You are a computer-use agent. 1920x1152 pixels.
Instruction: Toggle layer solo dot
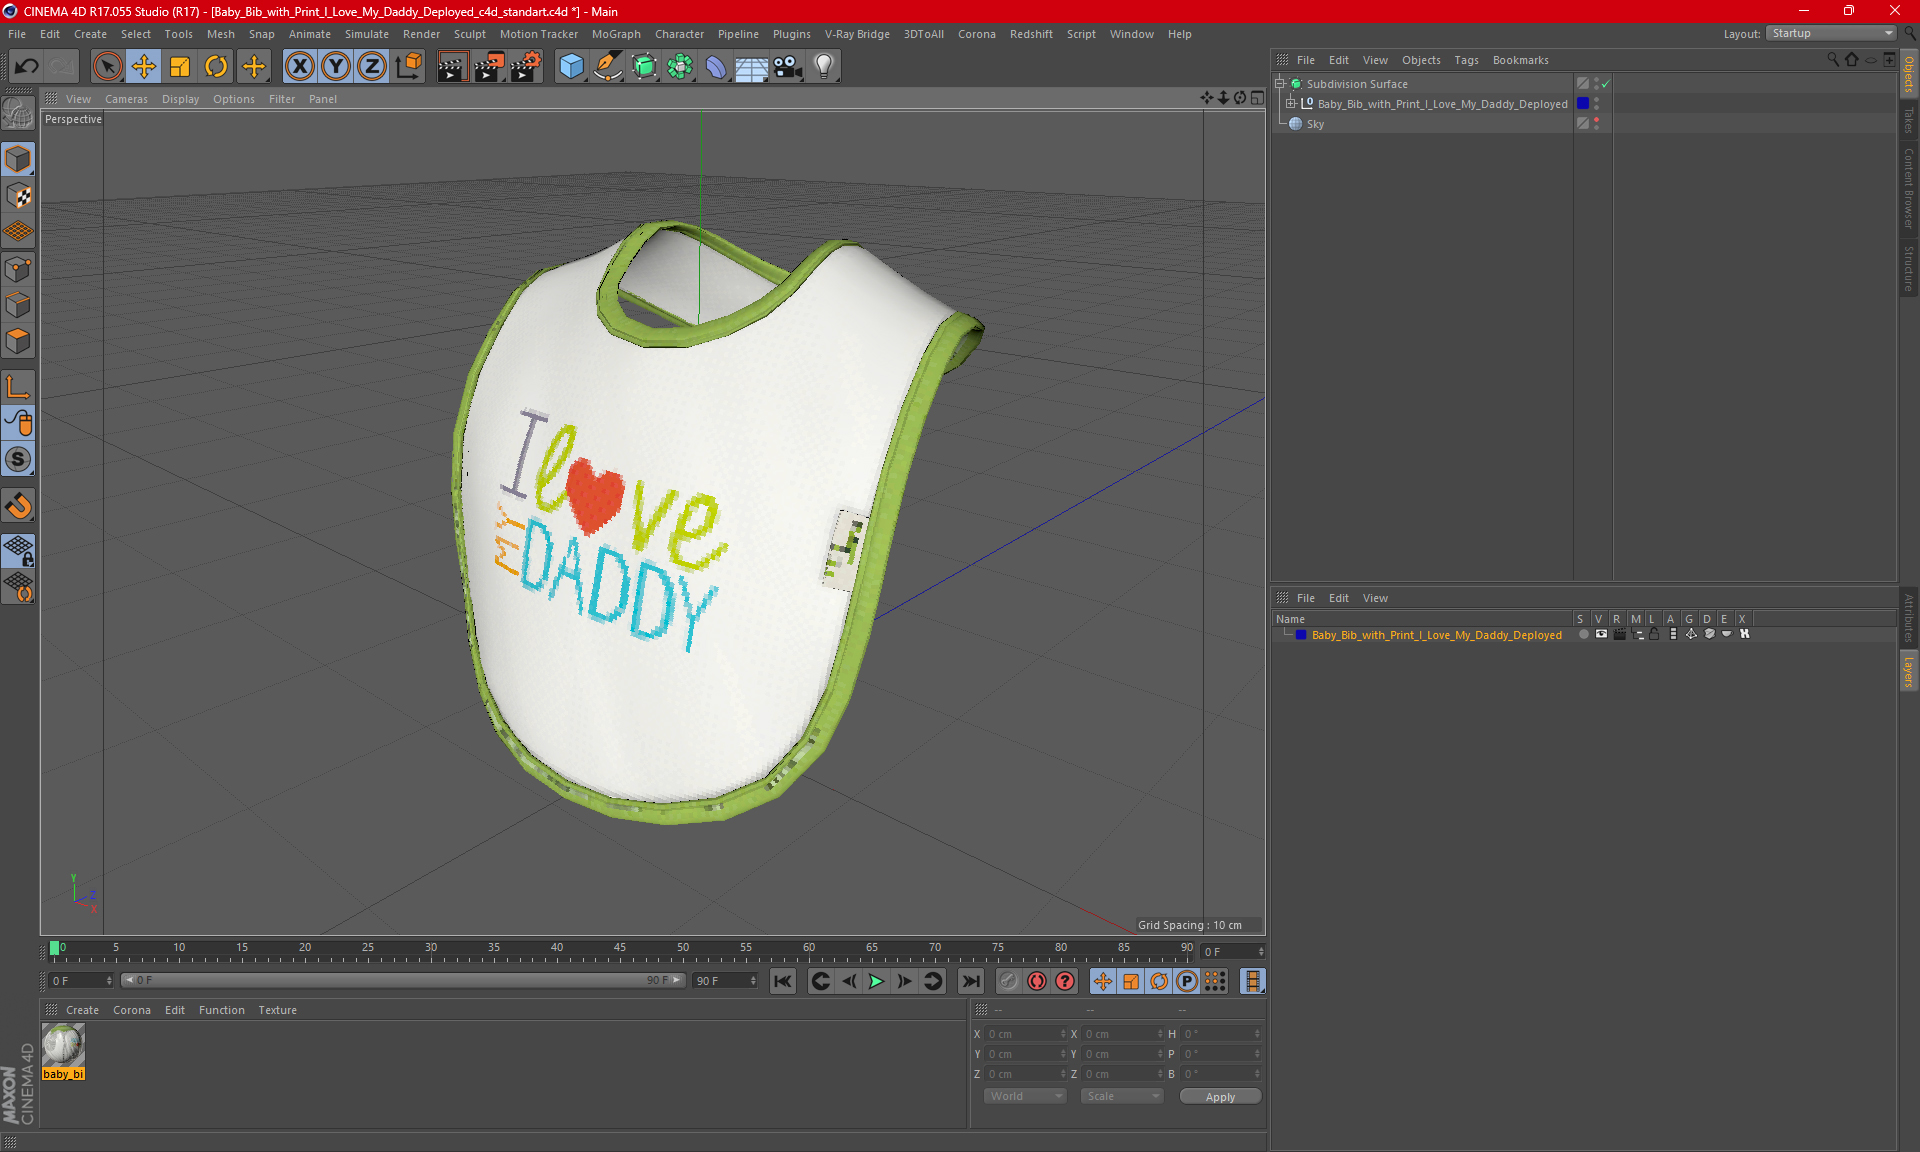[x=1583, y=634]
